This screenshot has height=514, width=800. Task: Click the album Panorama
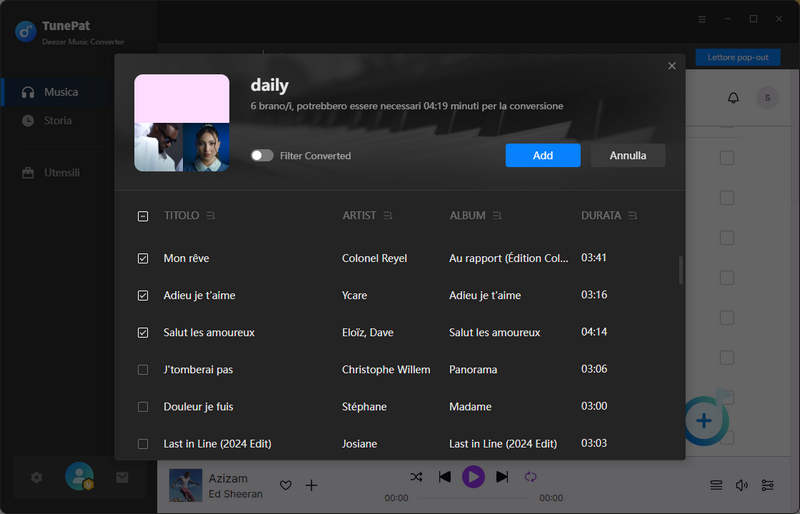point(473,370)
